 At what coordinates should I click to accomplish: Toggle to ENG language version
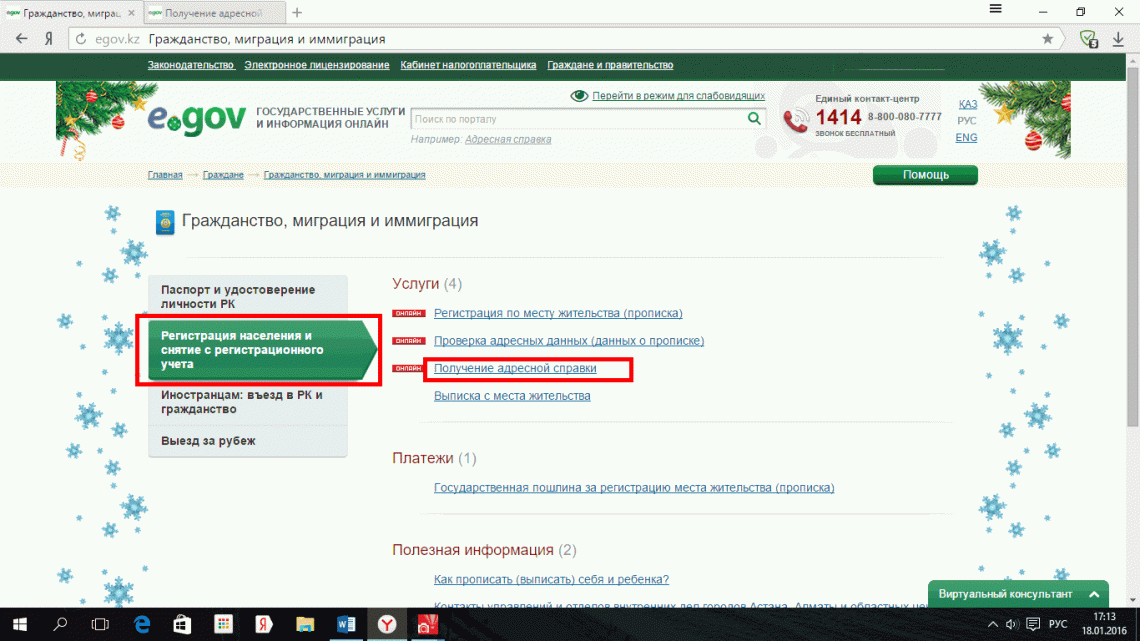coord(965,137)
